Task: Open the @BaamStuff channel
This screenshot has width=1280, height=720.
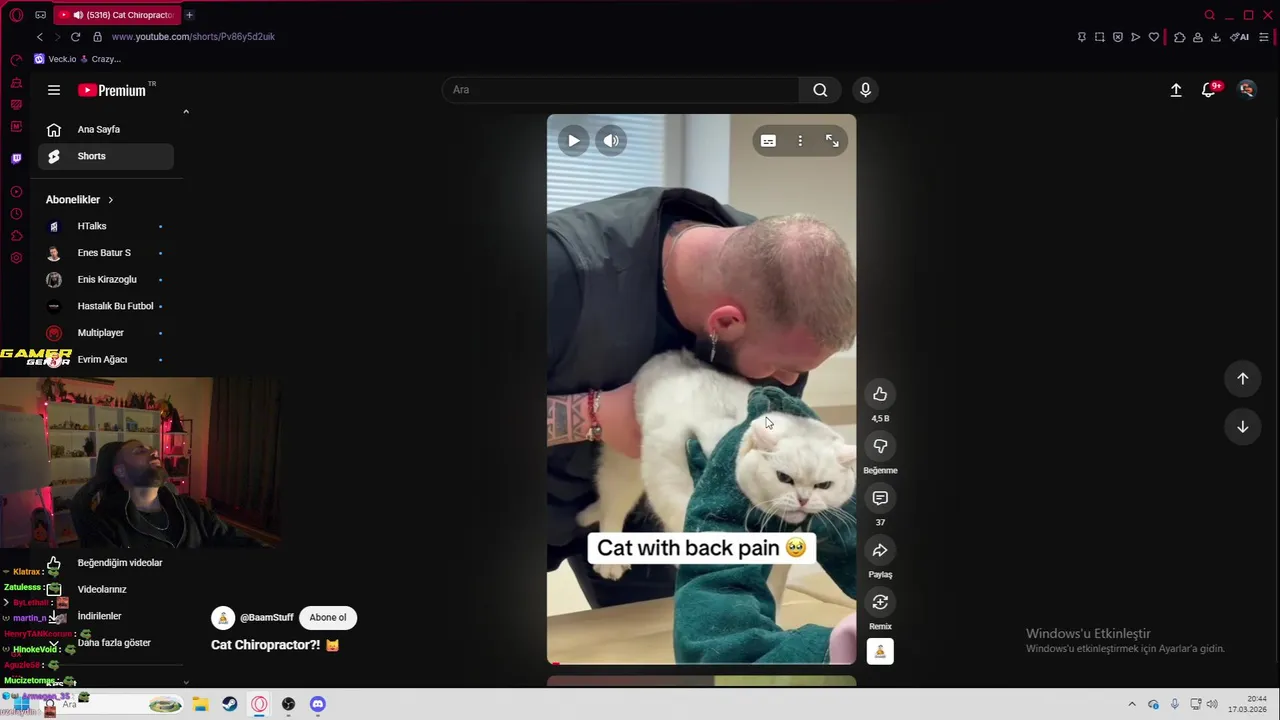Action: coord(267,618)
